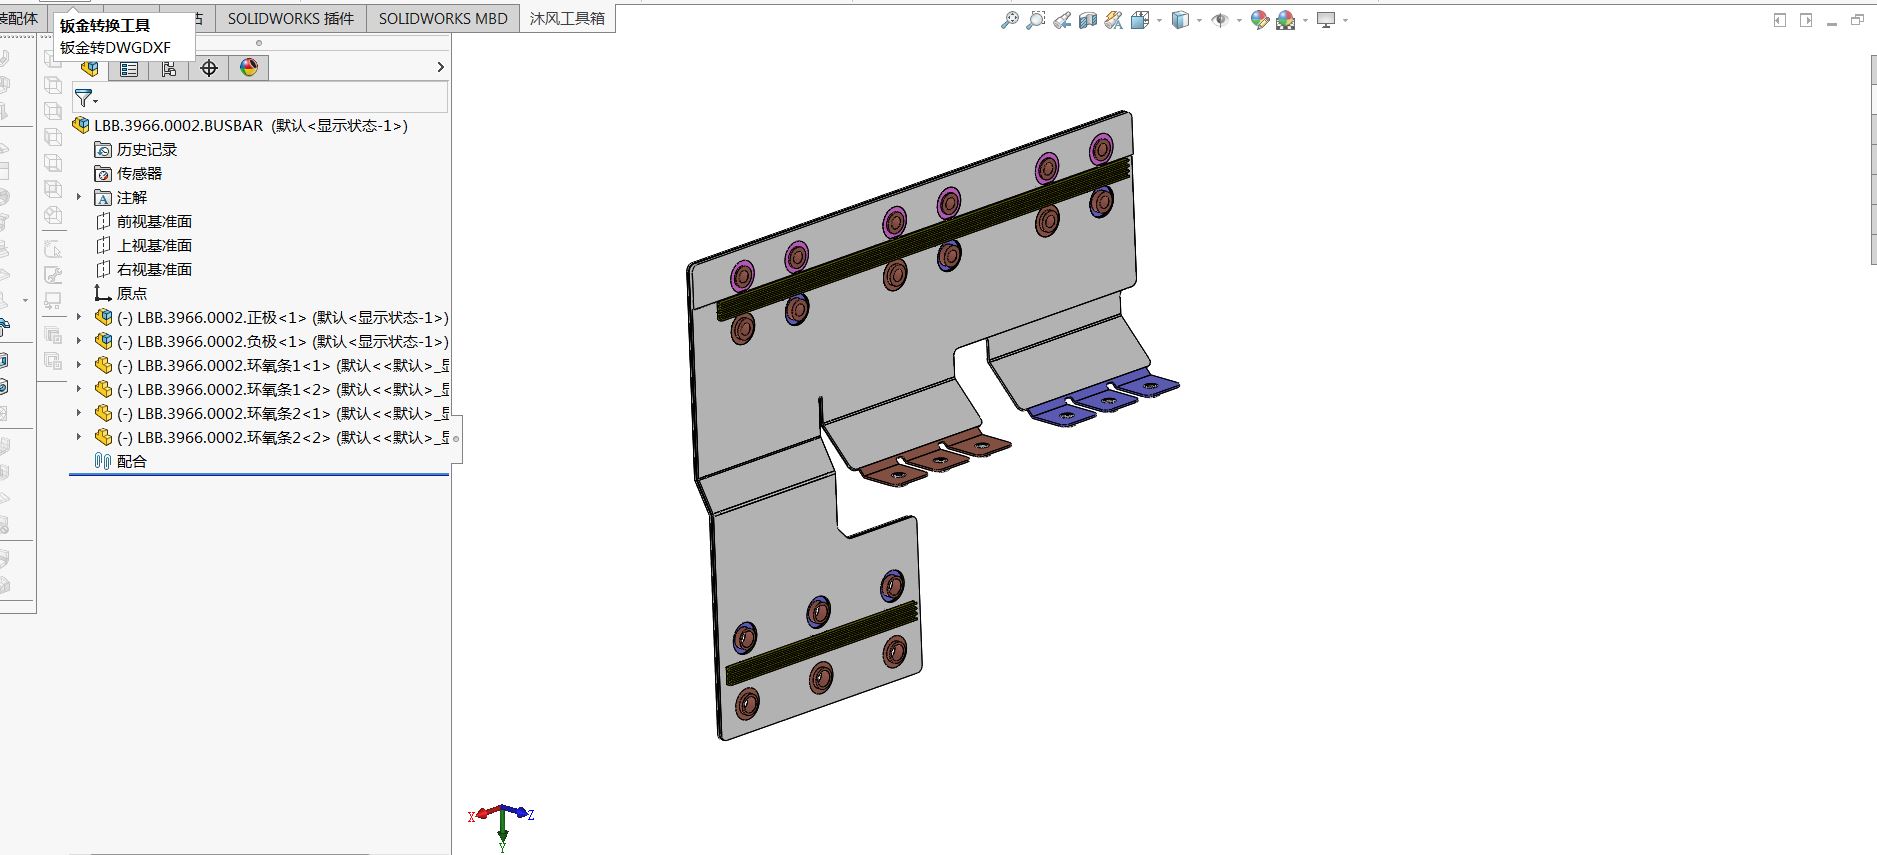Expand the 环氧条1<1> part node
The width and height of the screenshot is (1877, 855).
79,365
